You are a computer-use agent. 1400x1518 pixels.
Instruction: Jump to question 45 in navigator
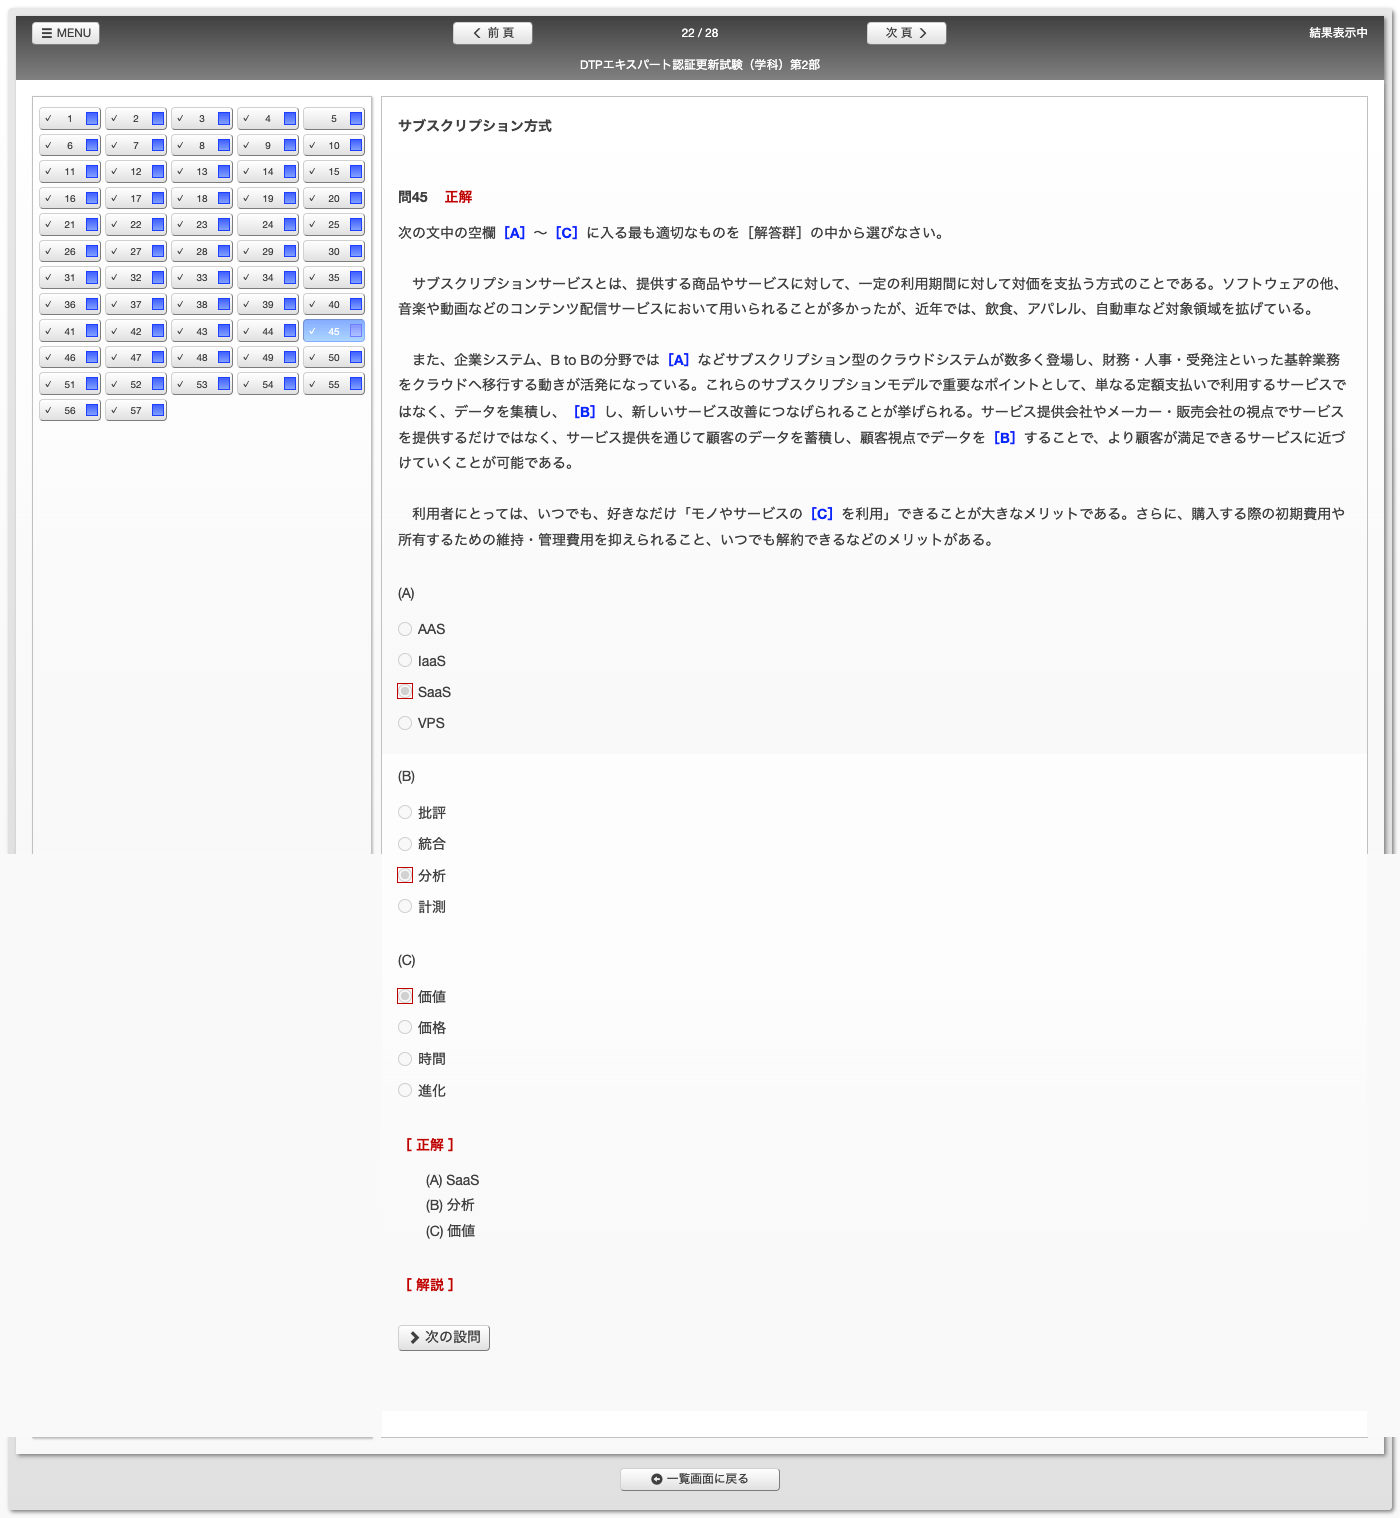click(x=333, y=331)
